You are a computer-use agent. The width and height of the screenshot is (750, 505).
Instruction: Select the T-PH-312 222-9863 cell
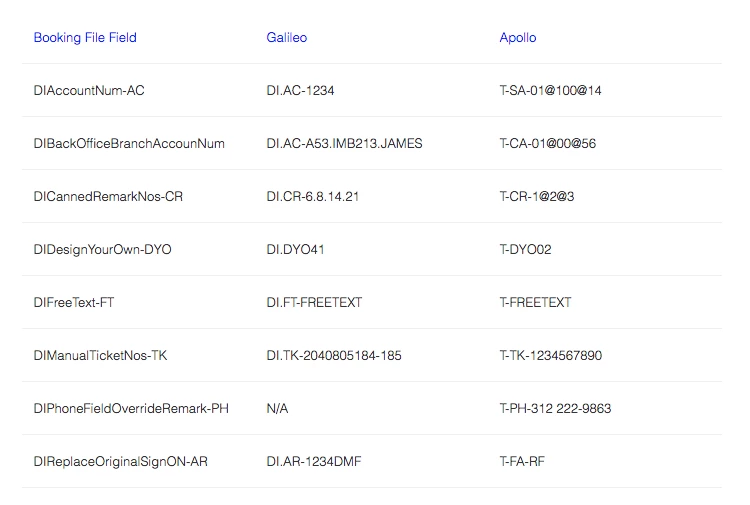pyautogui.click(x=555, y=409)
